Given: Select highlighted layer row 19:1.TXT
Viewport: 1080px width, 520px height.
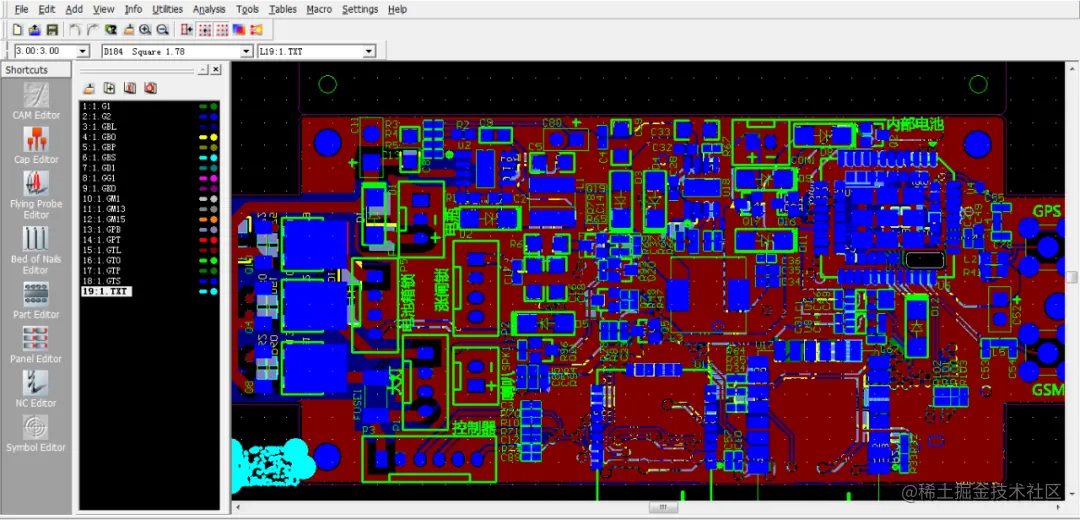Looking at the screenshot, I should (149, 292).
